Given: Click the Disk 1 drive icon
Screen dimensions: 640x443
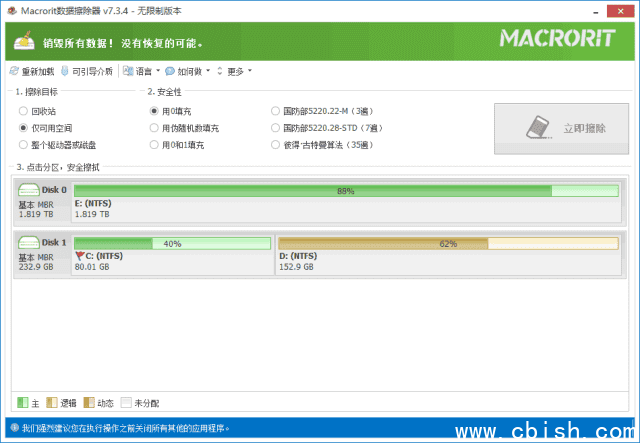Looking at the screenshot, I should 28,242.
